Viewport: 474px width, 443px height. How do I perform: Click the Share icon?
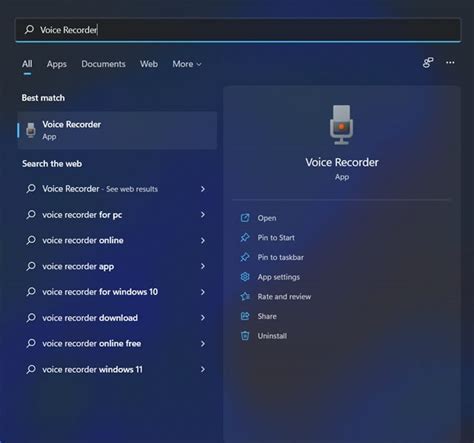pyautogui.click(x=245, y=316)
